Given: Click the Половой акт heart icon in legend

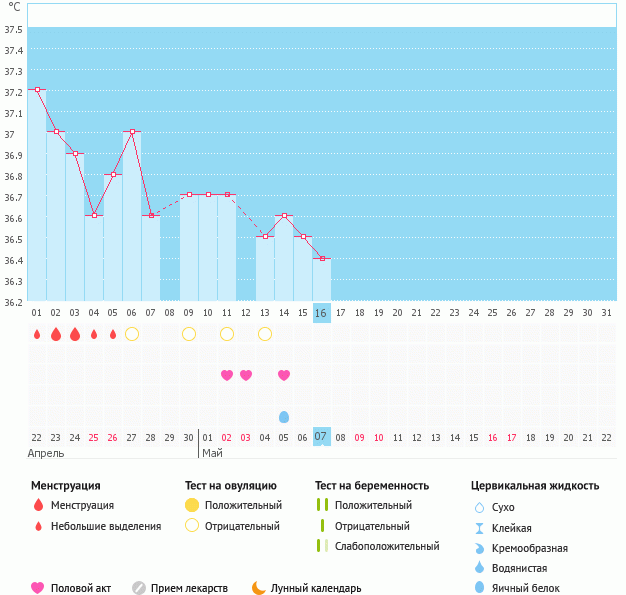Looking at the screenshot, I should [x=38, y=588].
